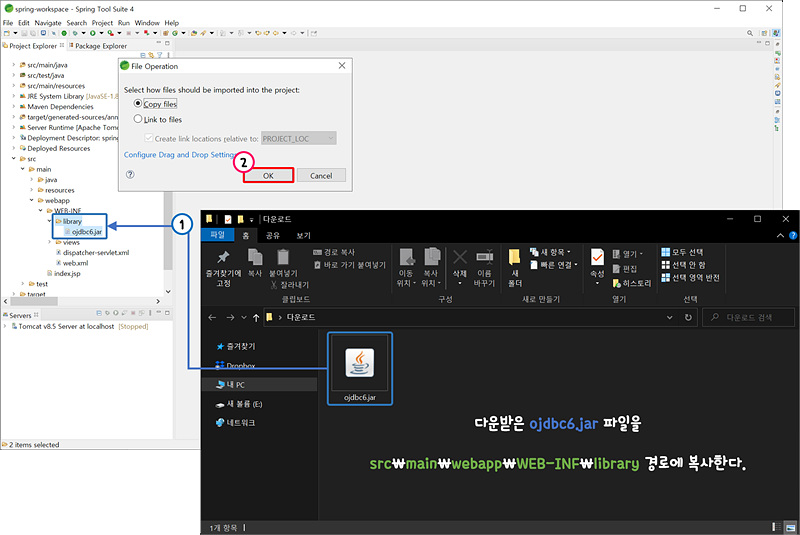Viewport: 800px width, 535px height.
Task: Click the 다운로드 검색 search box
Action: tap(748, 317)
